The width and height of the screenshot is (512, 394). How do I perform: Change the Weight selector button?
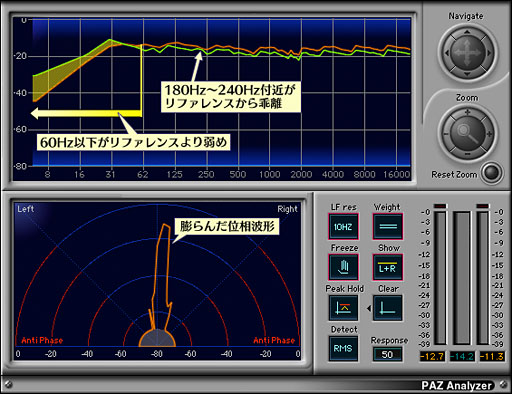387,227
